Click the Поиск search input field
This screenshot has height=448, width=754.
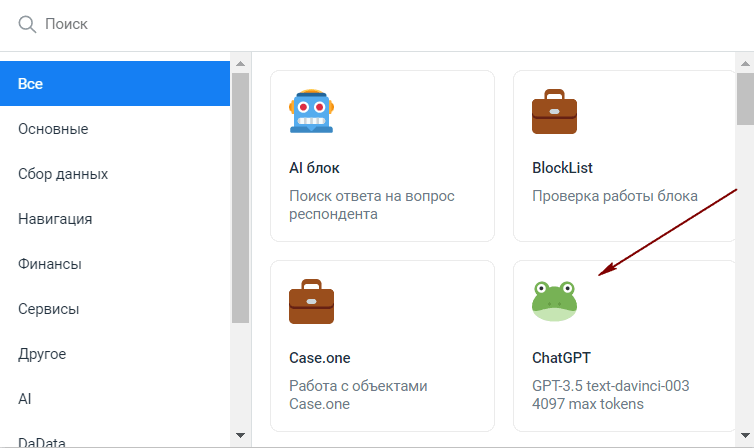385,24
